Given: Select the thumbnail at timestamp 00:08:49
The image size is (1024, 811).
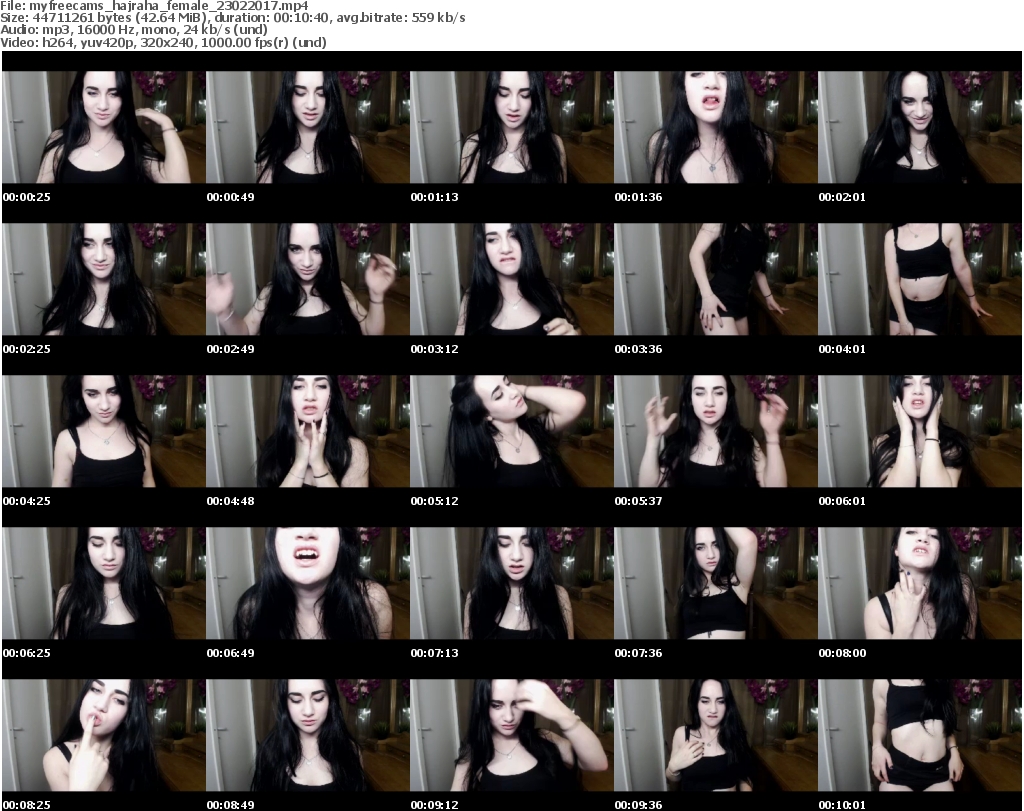Looking at the screenshot, I should coord(308,735).
